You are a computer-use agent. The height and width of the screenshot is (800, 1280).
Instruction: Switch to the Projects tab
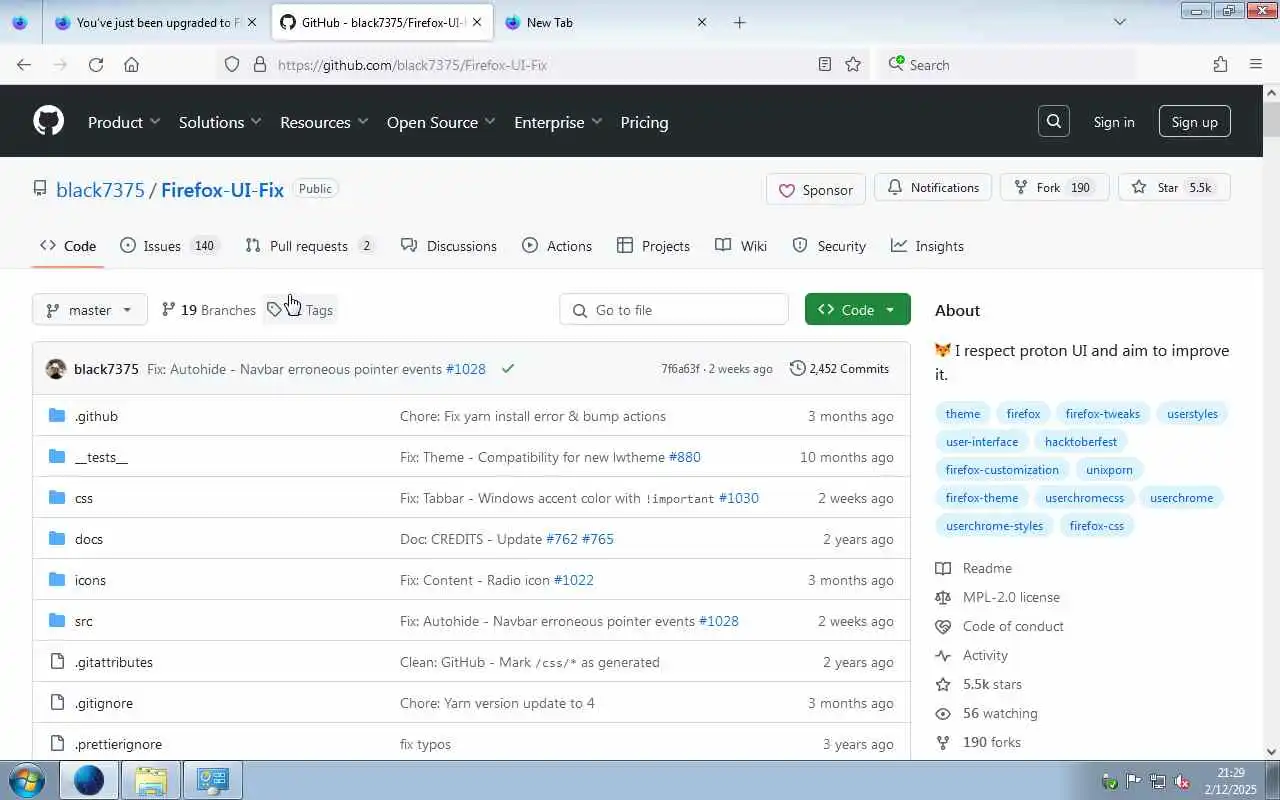point(654,246)
